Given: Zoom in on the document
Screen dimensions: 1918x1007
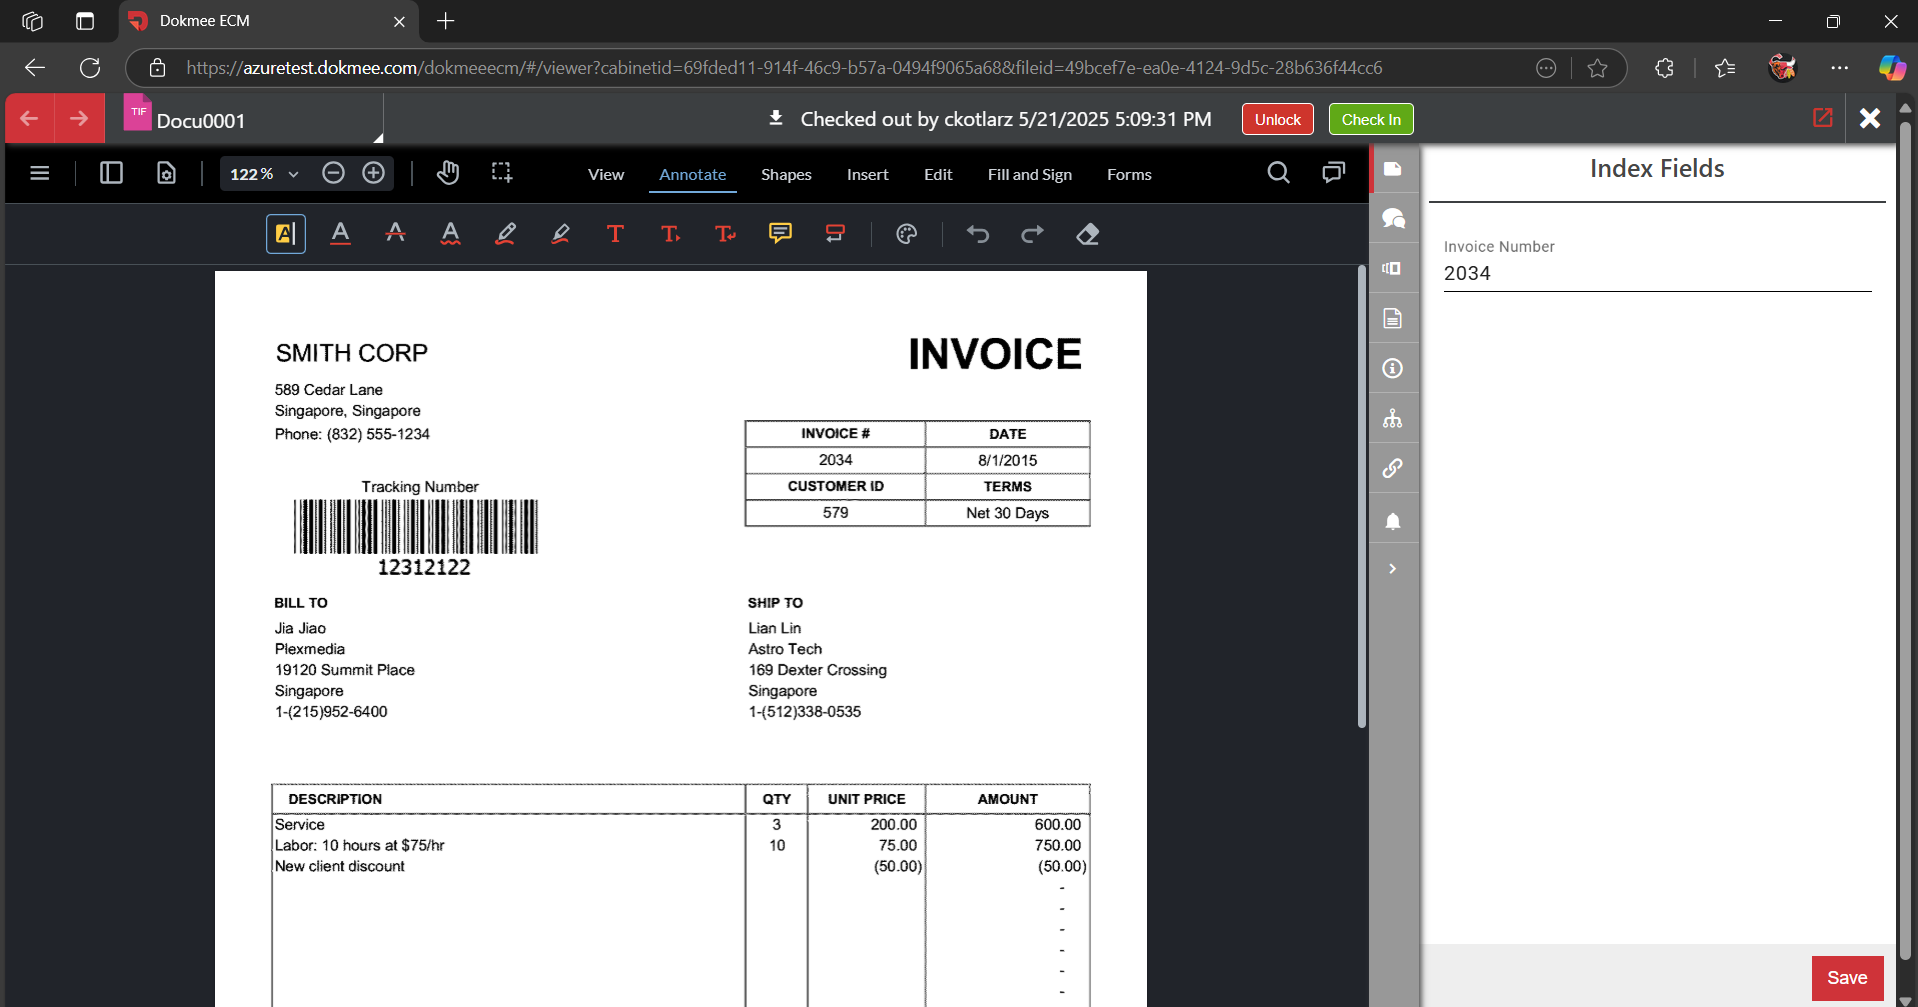Looking at the screenshot, I should [373, 173].
